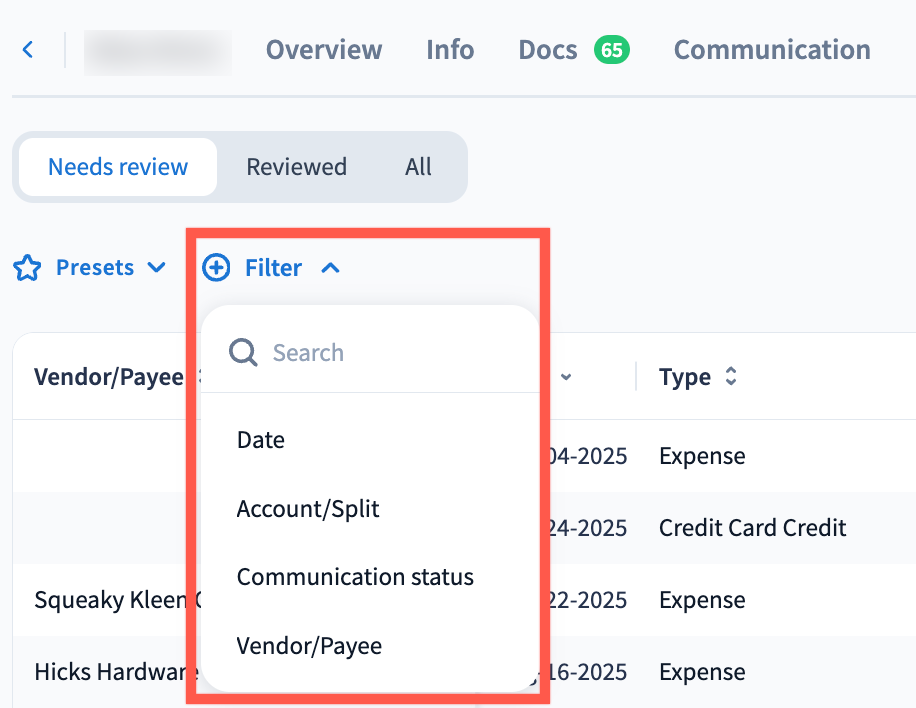This screenshot has height=708, width=916.
Task: Expand the Presets dropdown chevron
Action: click(x=156, y=268)
